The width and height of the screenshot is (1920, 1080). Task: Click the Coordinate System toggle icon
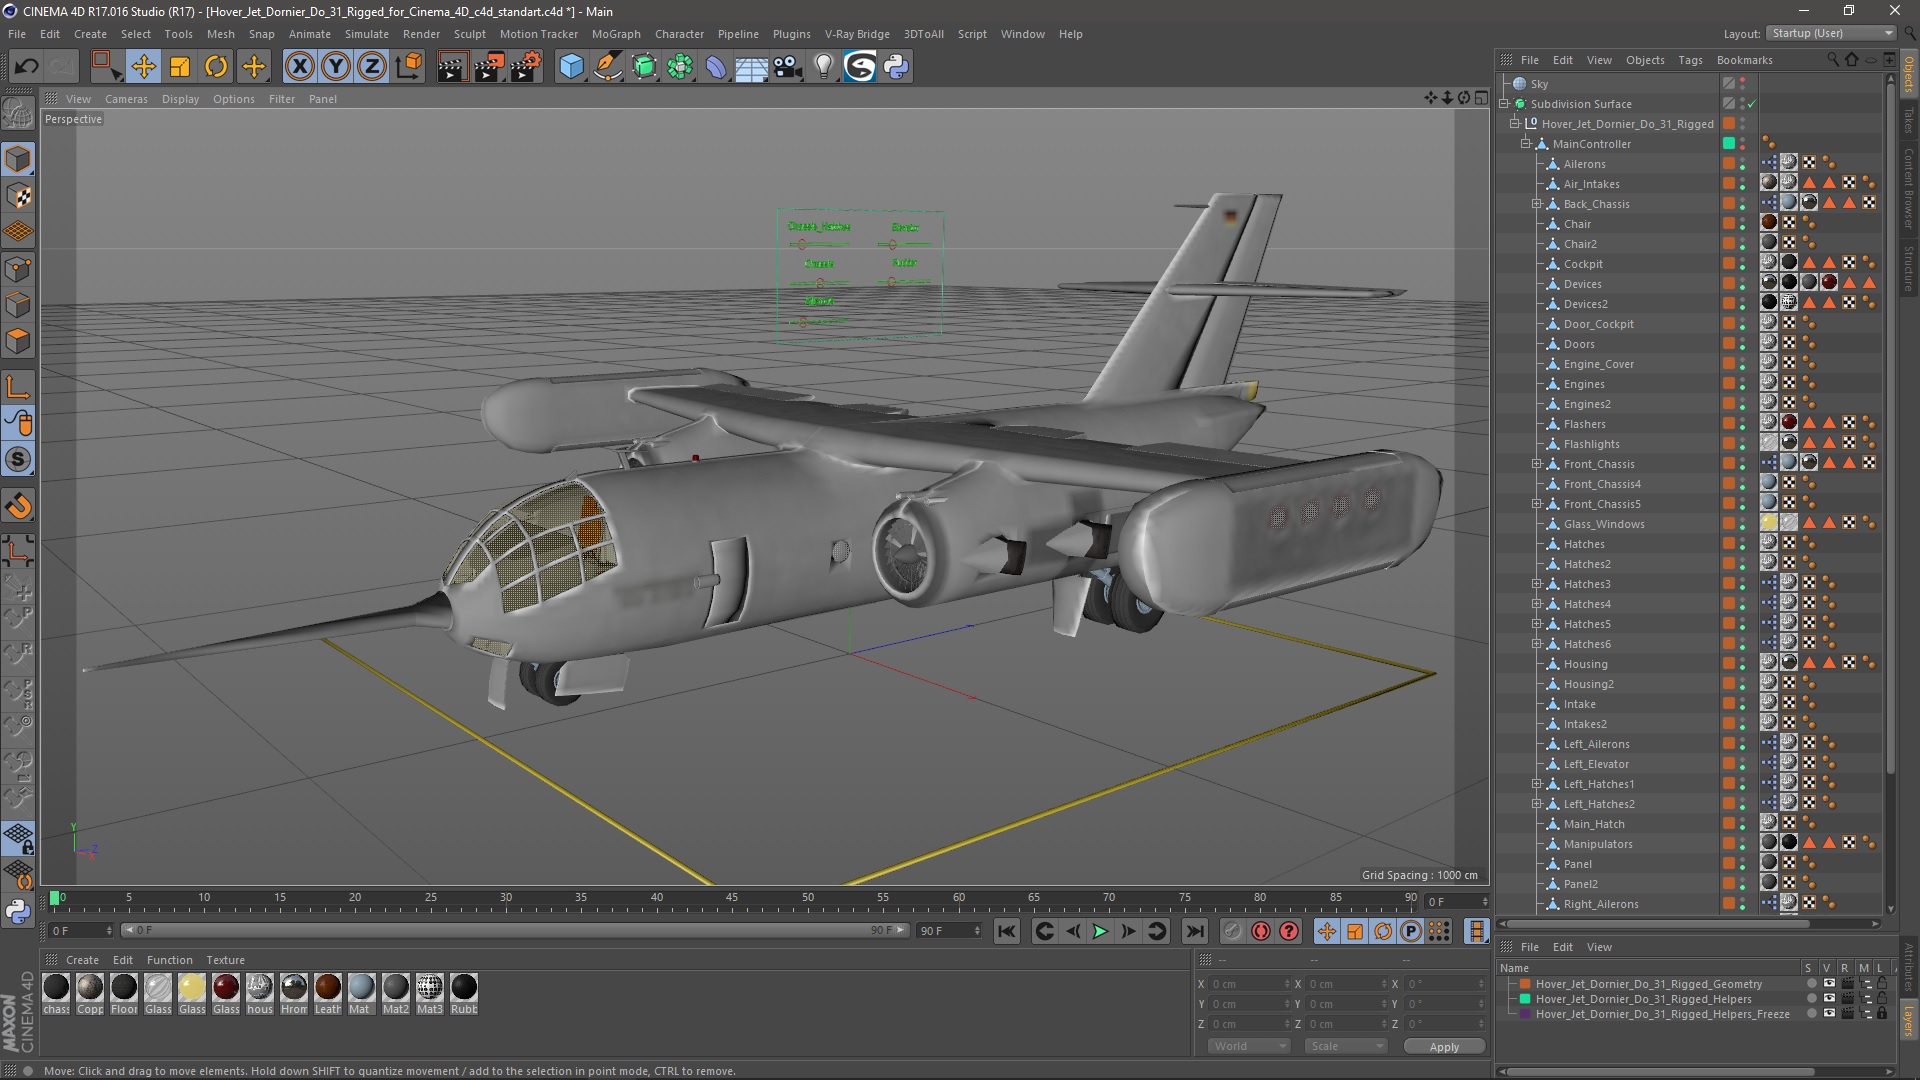(409, 67)
